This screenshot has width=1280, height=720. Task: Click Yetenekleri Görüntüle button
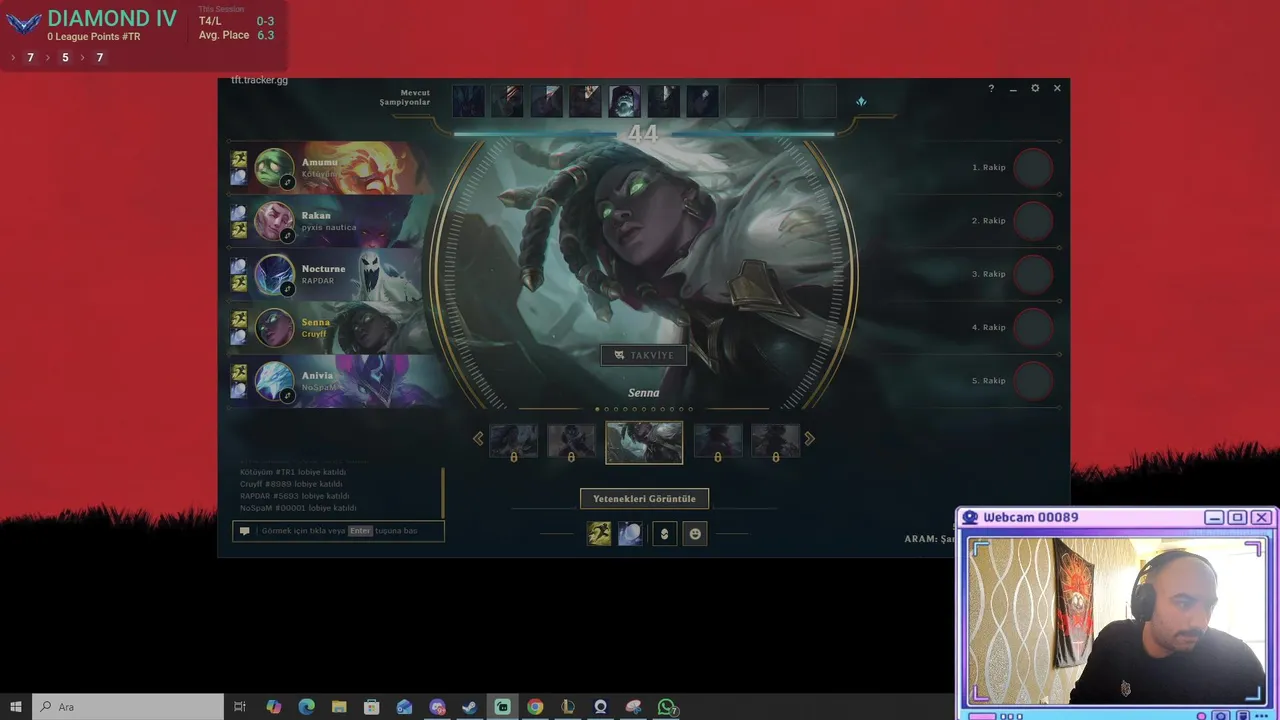644,498
